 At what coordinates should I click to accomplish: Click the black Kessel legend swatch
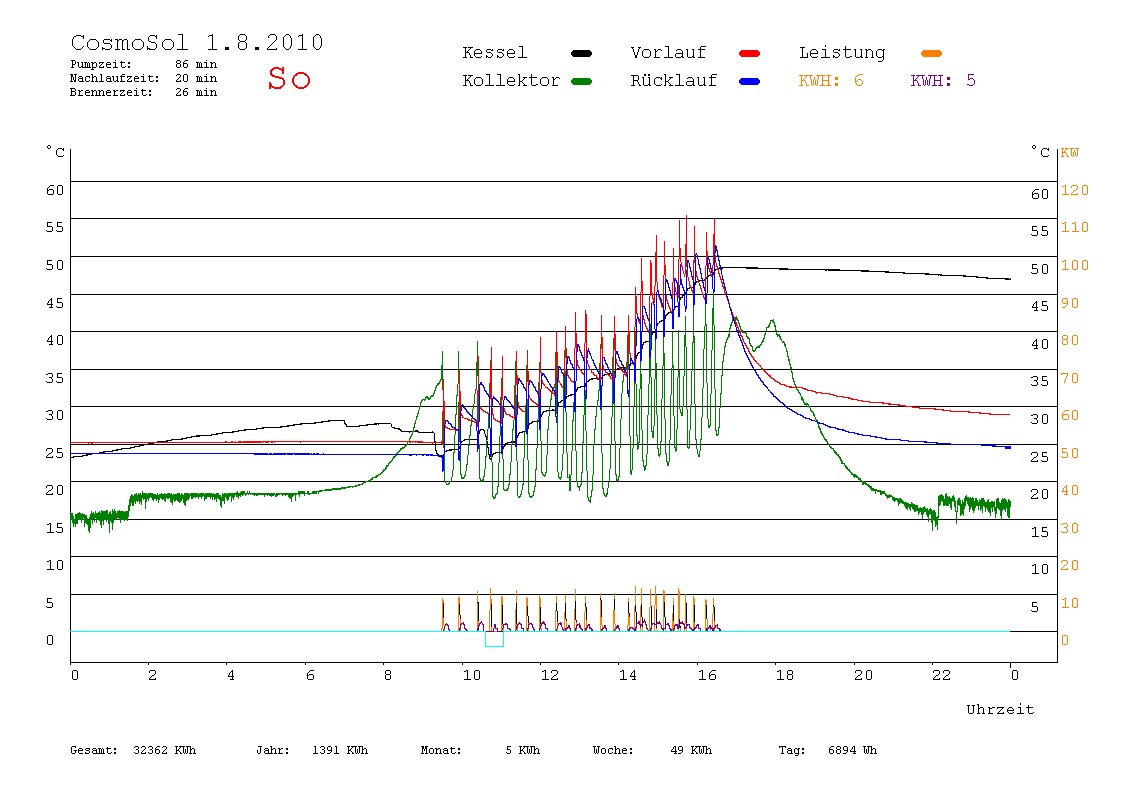pyautogui.click(x=581, y=53)
